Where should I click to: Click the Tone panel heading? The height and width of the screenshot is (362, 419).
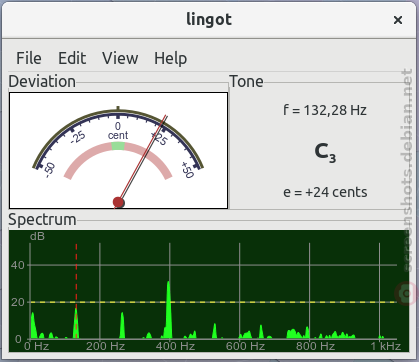[246, 82]
